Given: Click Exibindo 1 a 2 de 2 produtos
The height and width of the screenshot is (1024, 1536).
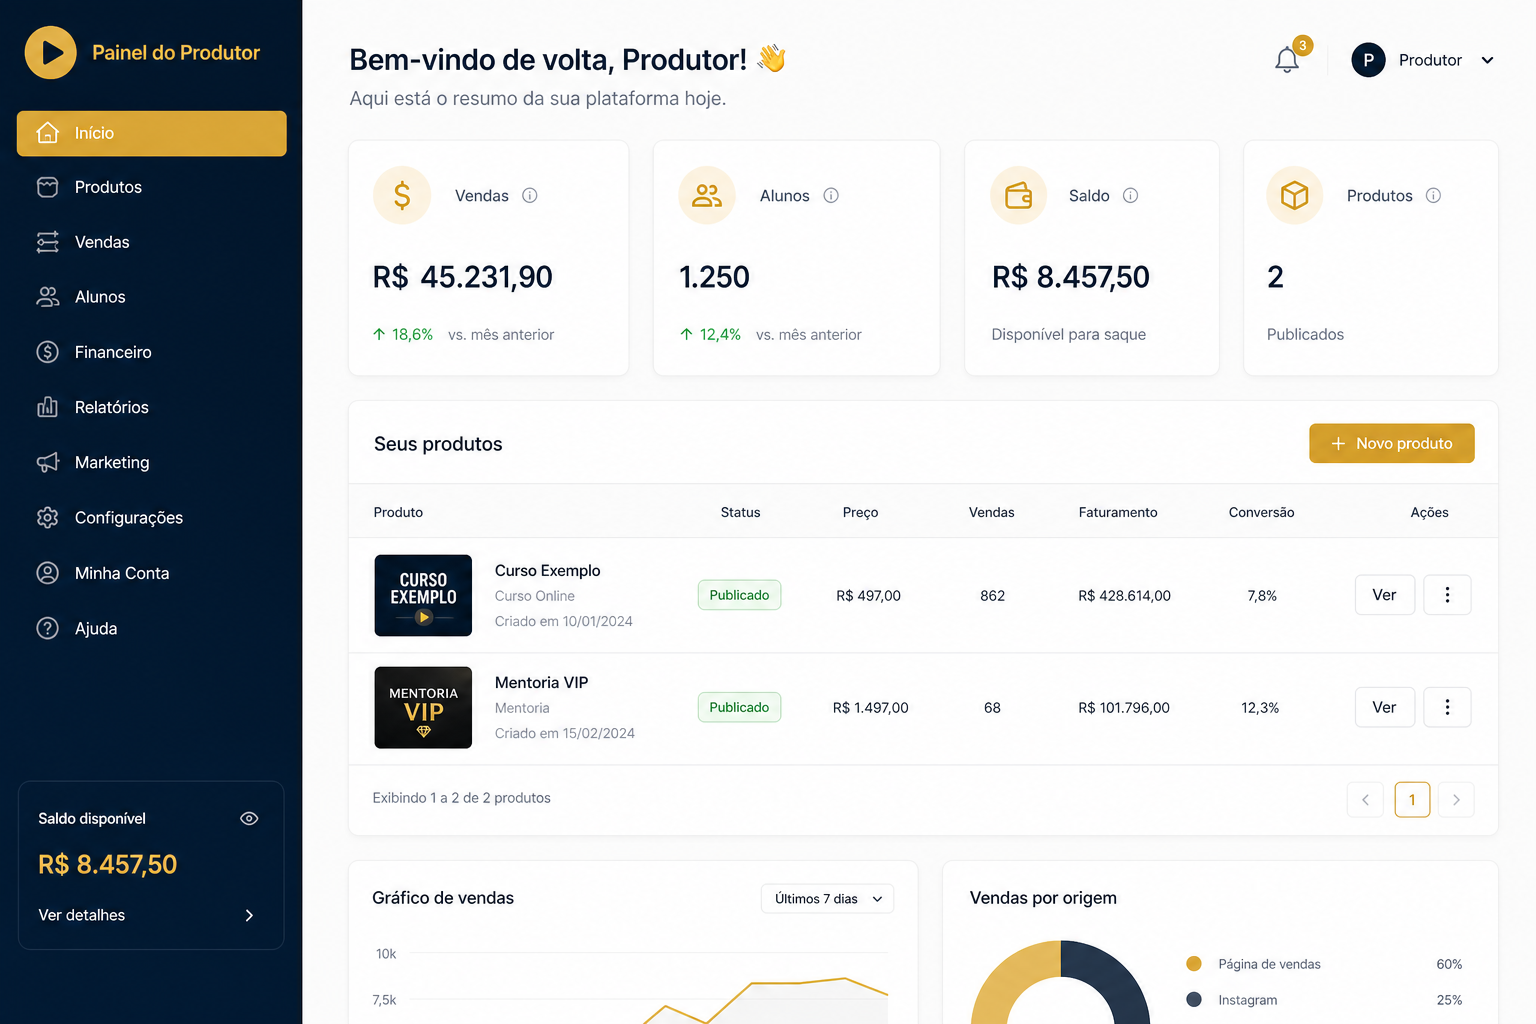Looking at the screenshot, I should click(x=461, y=797).
